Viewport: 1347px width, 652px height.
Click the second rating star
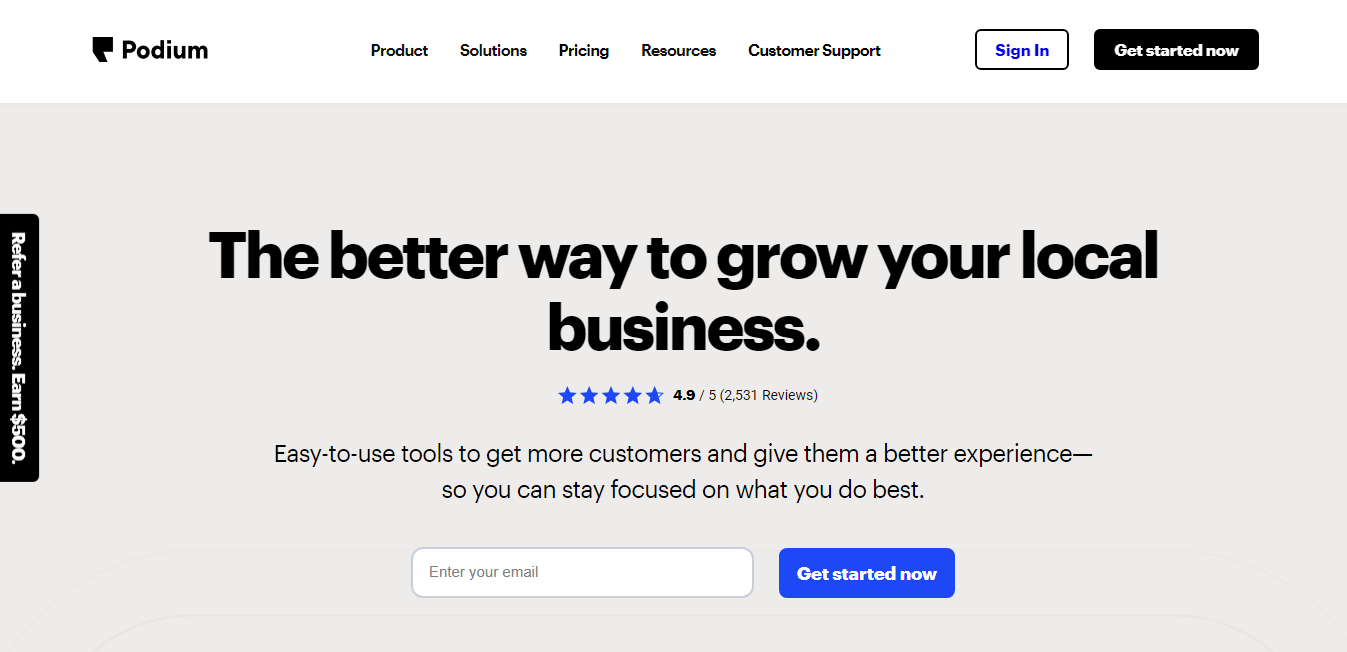click(x=589, y=395)
